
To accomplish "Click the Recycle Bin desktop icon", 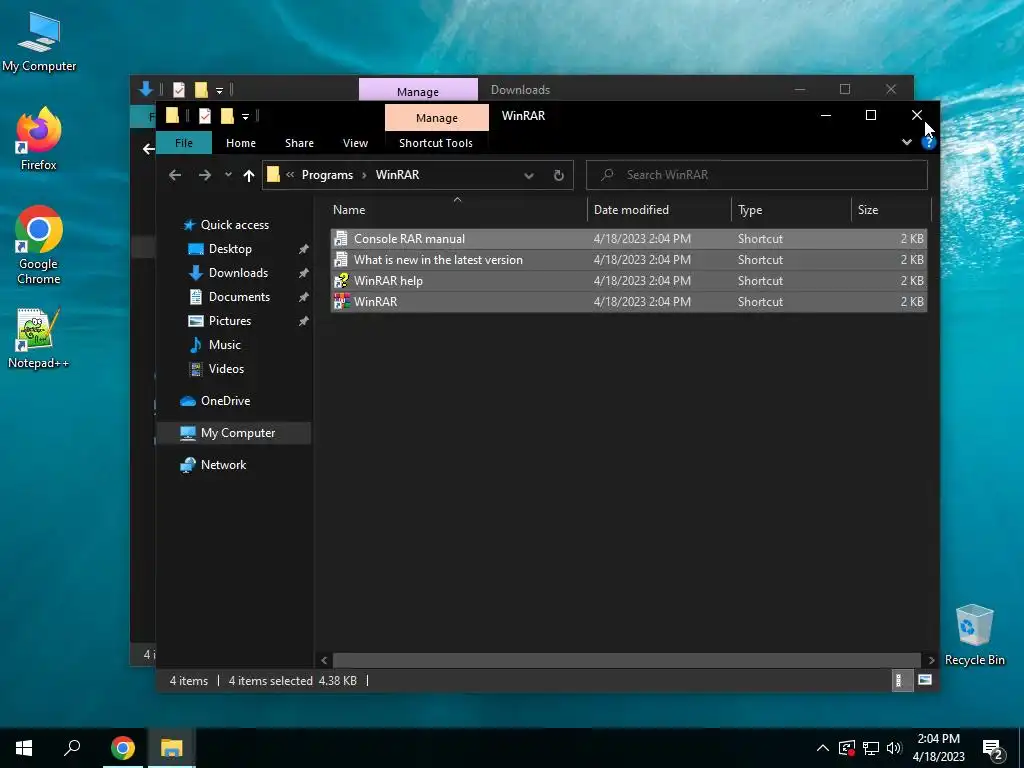I will (974, 635).
